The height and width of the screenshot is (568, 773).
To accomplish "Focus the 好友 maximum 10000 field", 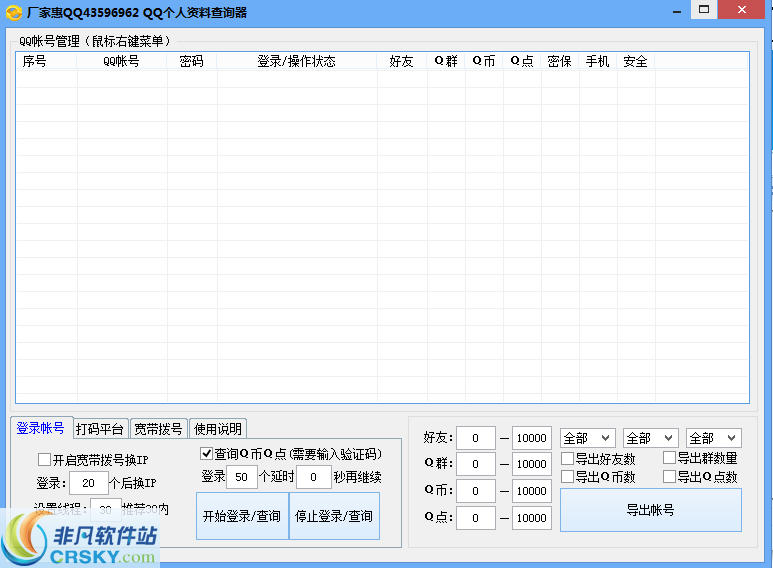I will (531, 438).
